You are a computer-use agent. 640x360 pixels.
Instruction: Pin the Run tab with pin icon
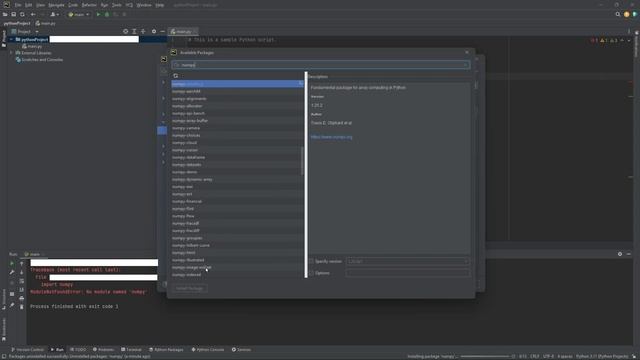click(x=12, y=305)
